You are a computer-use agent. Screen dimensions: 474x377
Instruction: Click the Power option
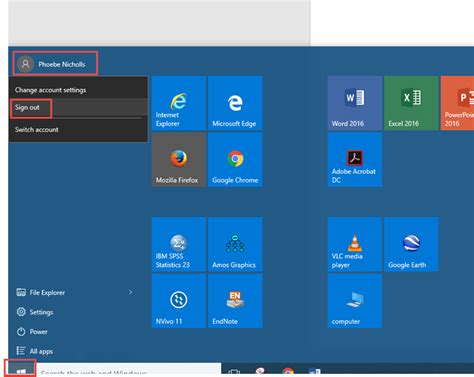pos(32,332)
